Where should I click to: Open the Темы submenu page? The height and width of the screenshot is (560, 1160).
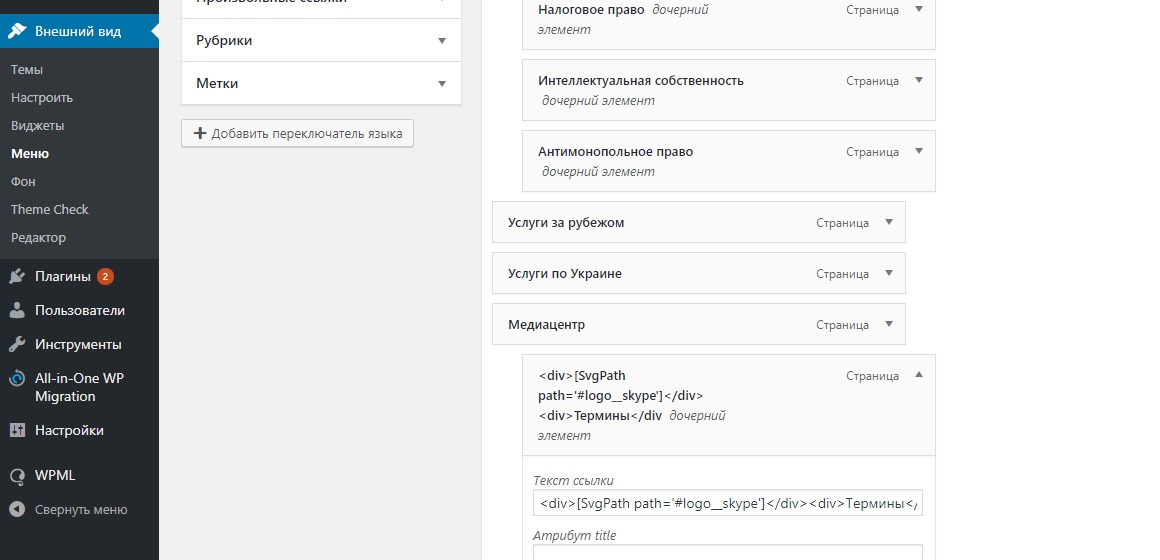click(27, 70)
